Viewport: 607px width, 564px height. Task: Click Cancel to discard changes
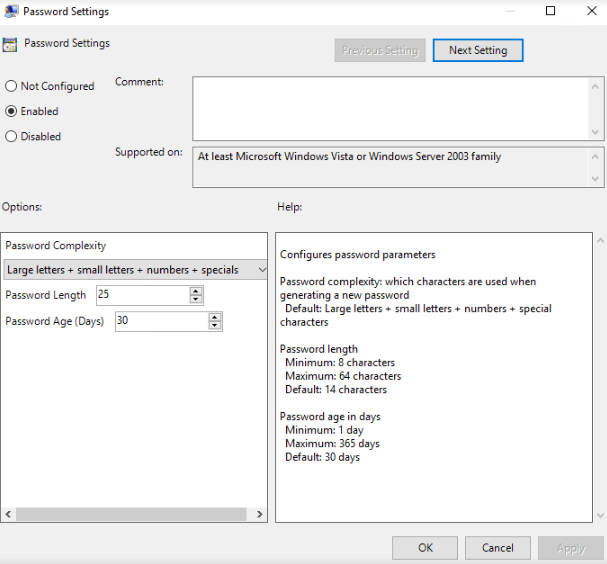click(498, 548)
